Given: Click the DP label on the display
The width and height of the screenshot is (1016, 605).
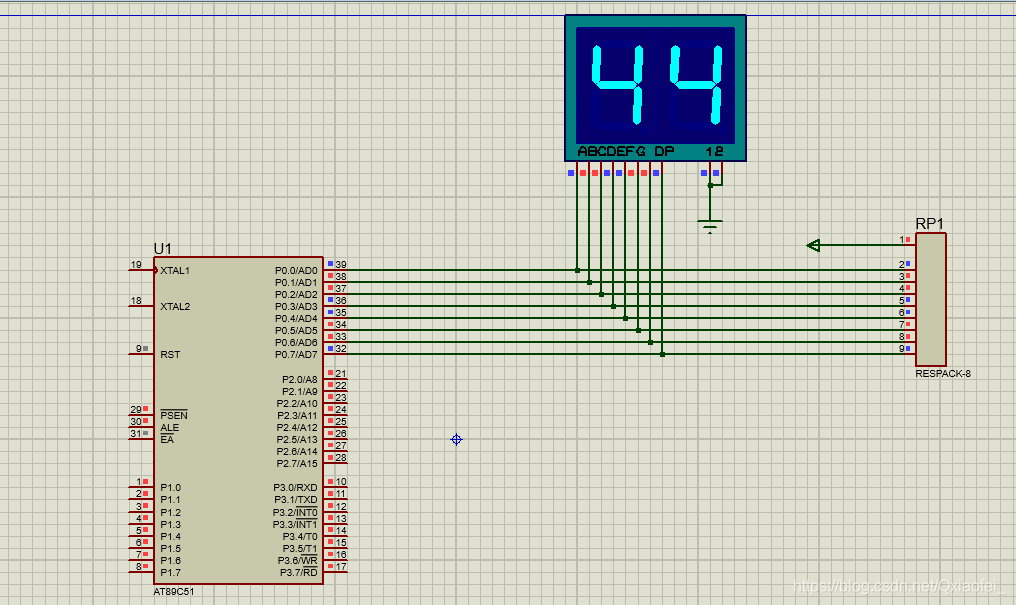Looking at the screenshot, I should (664, 152).
